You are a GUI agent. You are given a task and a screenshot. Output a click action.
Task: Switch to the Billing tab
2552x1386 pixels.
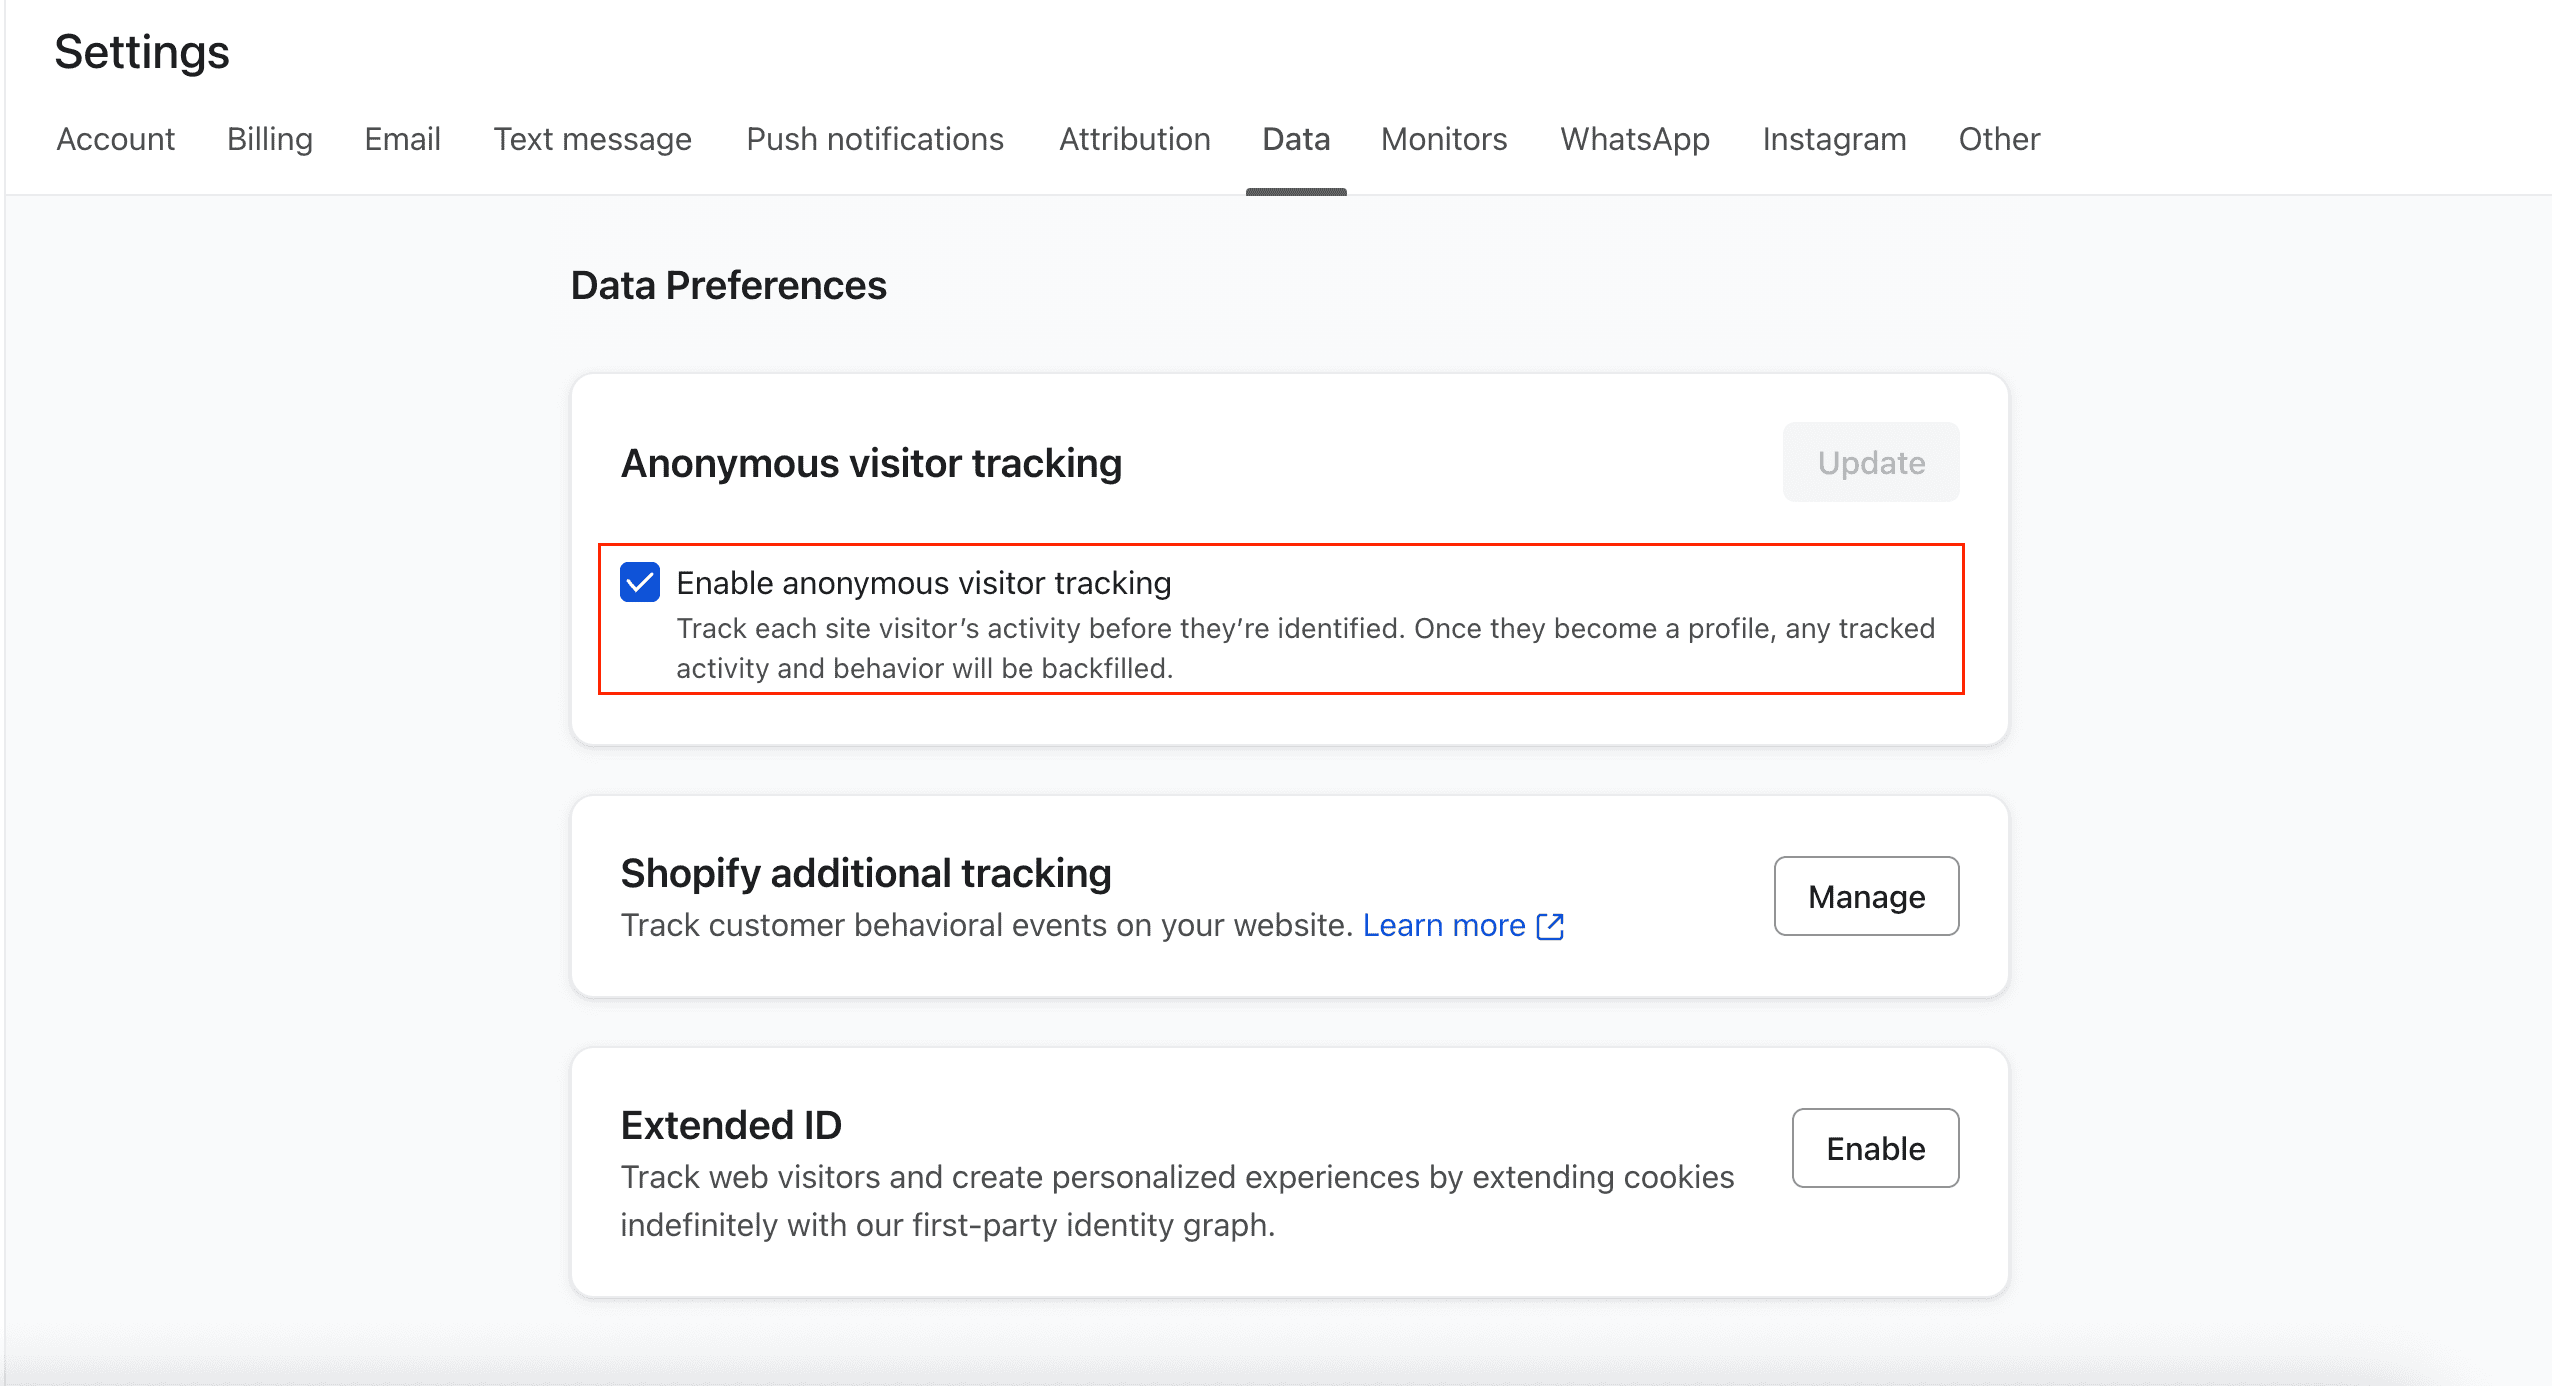270,139
